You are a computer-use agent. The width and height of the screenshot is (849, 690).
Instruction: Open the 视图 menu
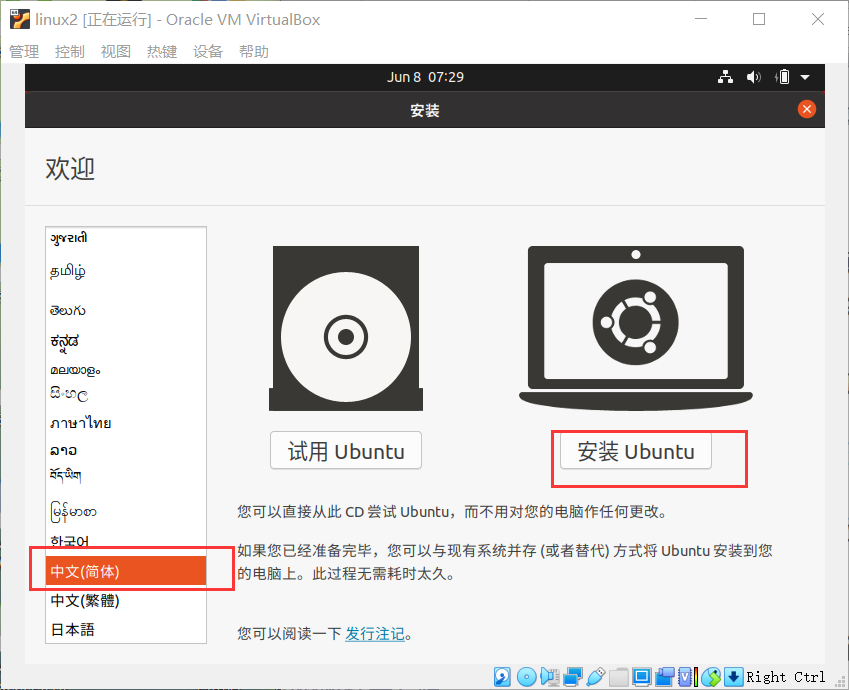[x=116, y=52]
